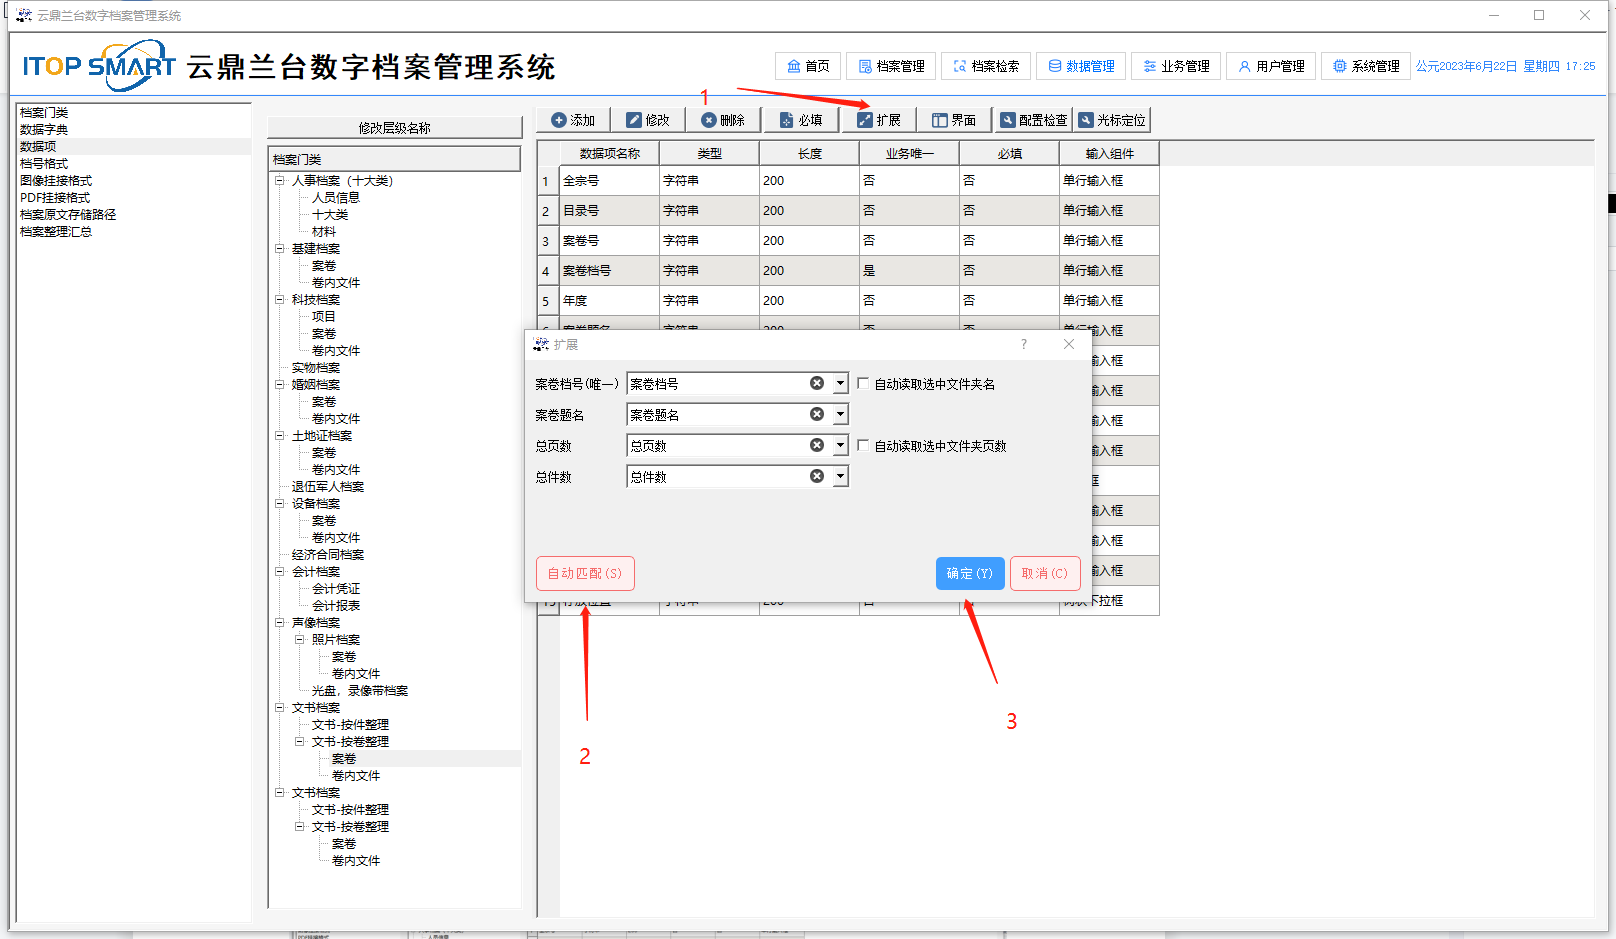The height and width of the screenshot is (939, 1616).
Task: Click the 删除 (Delete) toolbar icon
Action: (x=709, y=120)
